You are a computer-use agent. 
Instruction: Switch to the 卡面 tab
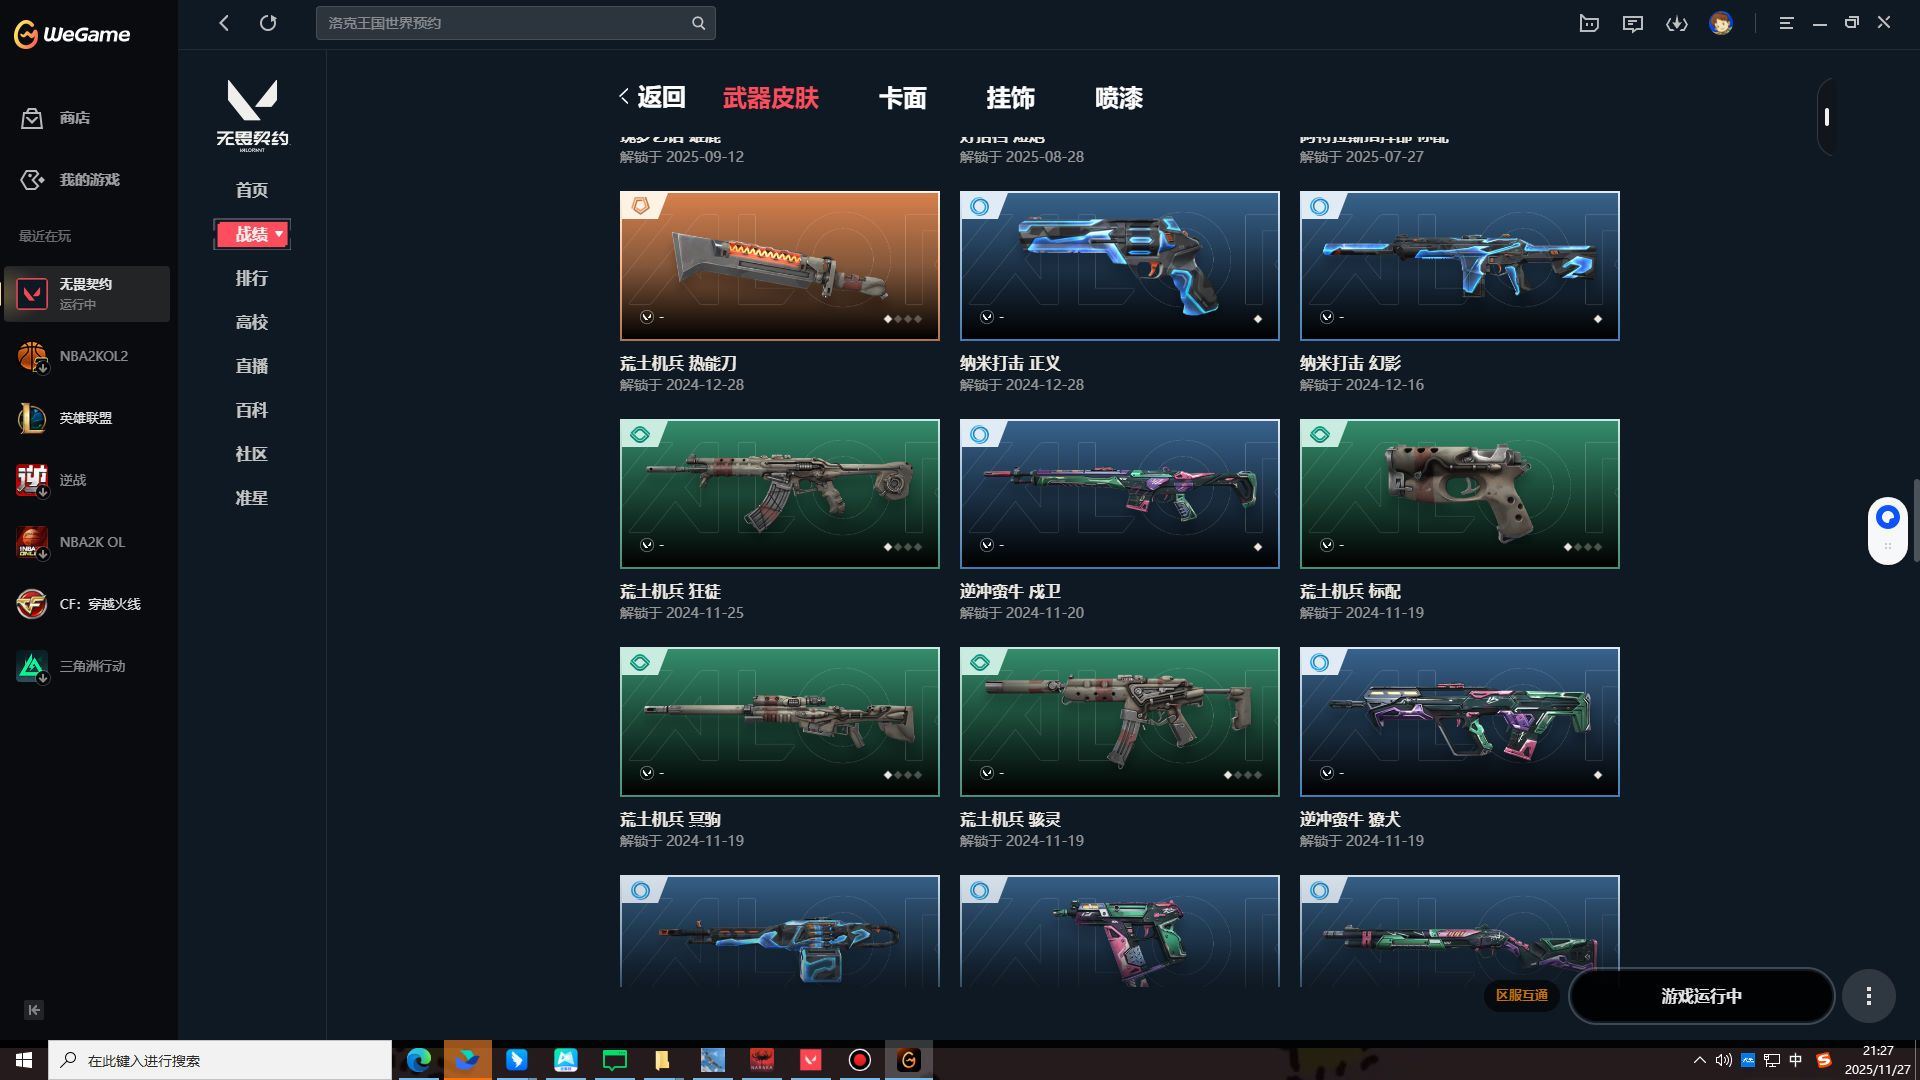pyautogui.click(x=903, y=98)
